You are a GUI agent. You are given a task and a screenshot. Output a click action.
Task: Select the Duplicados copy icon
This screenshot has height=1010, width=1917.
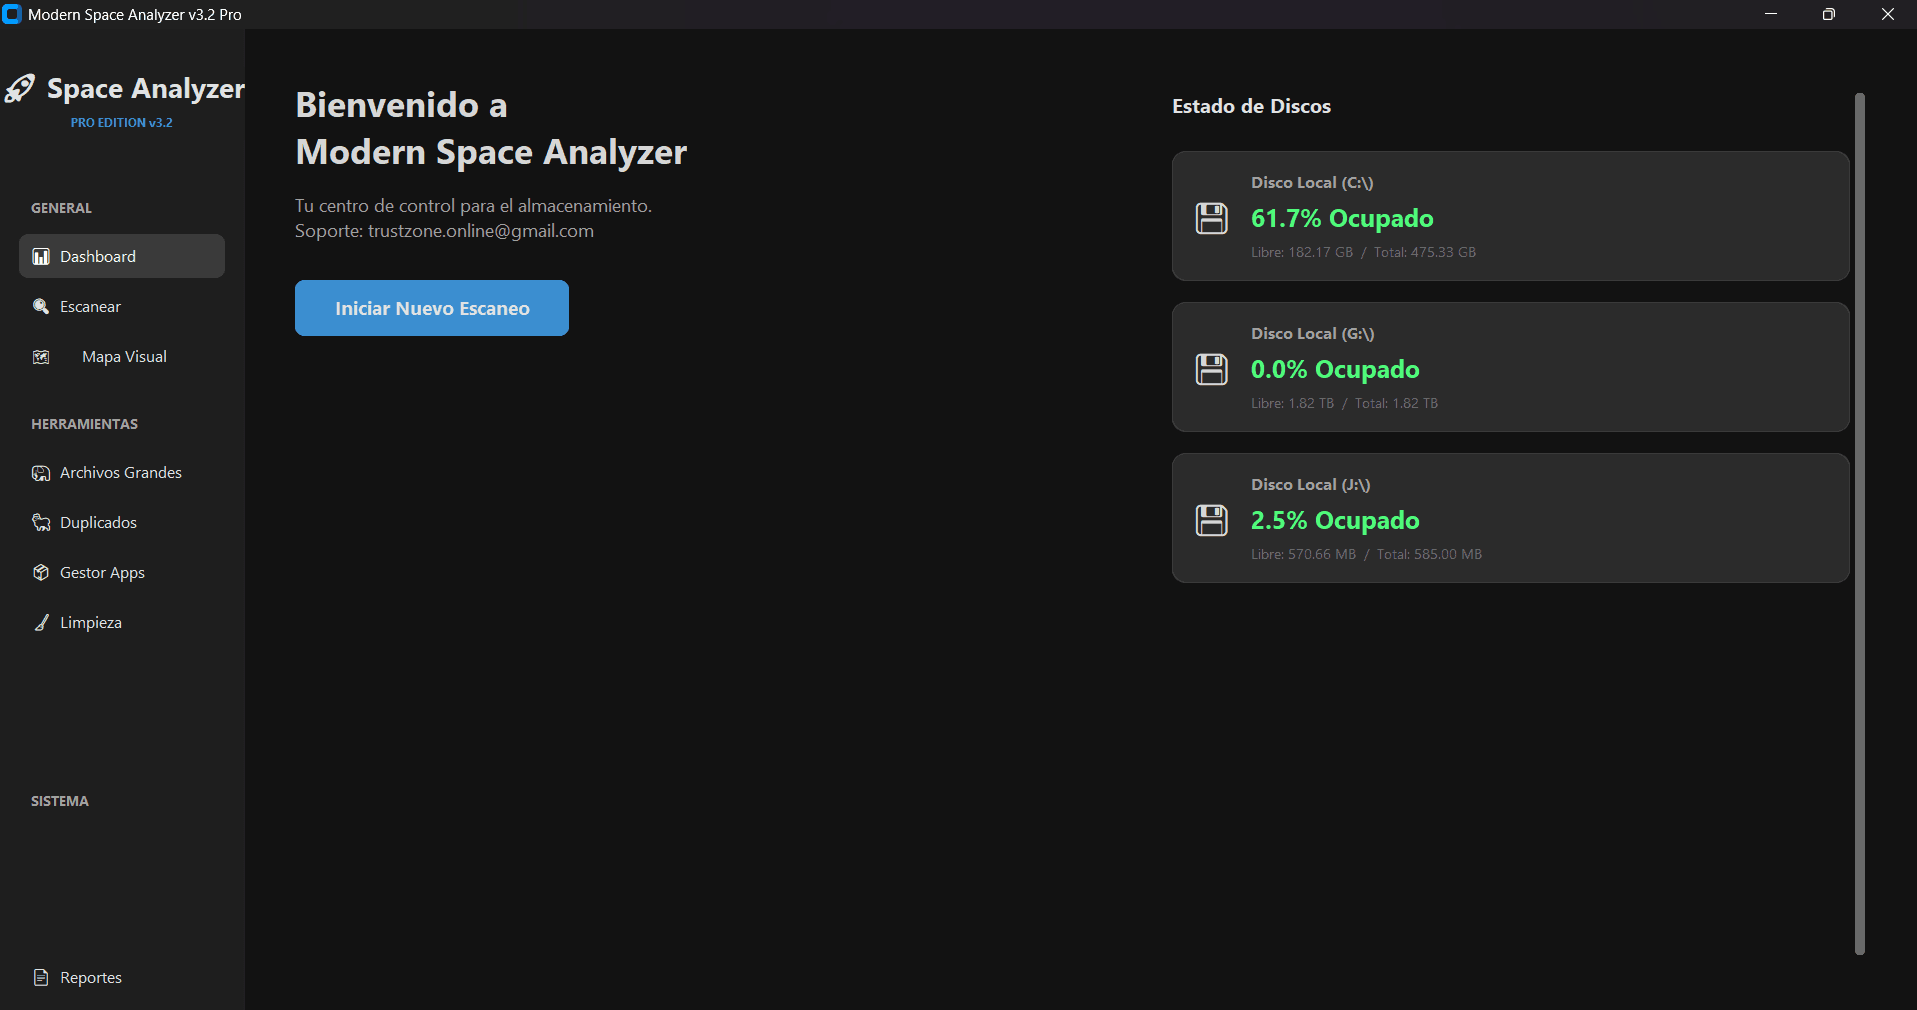pos(40,522)
